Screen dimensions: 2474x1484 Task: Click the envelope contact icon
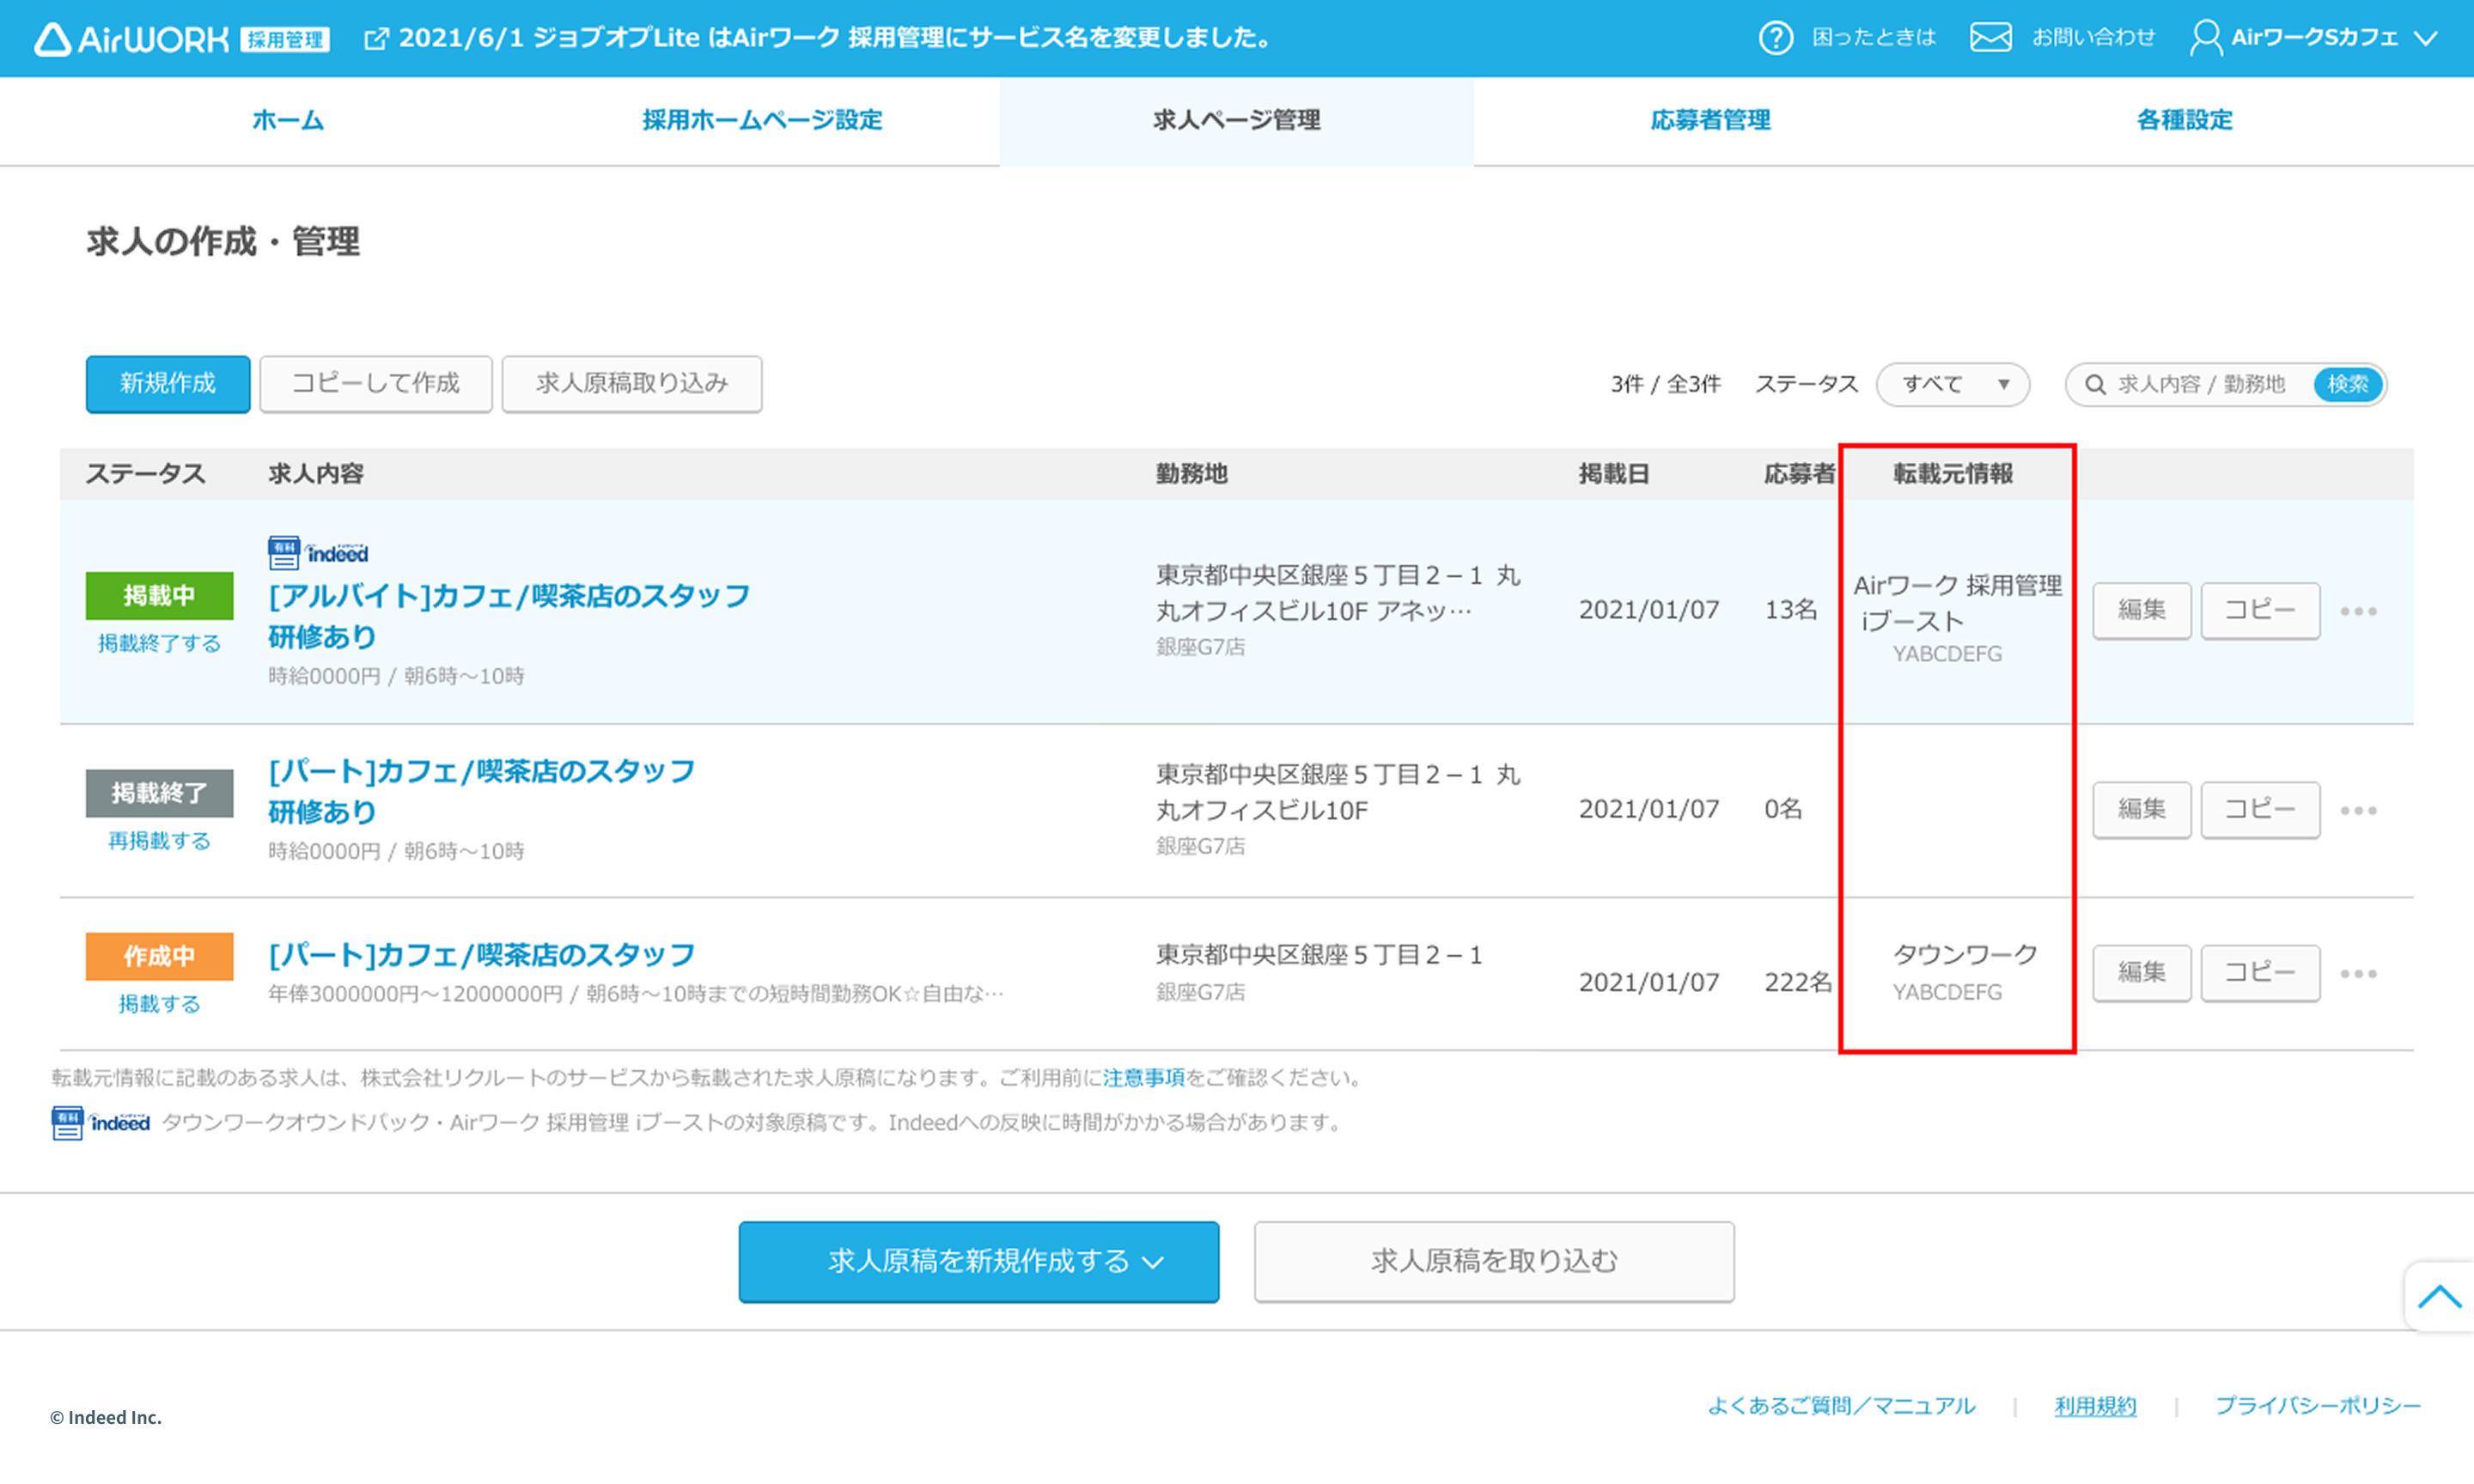tap(1990, 38)
